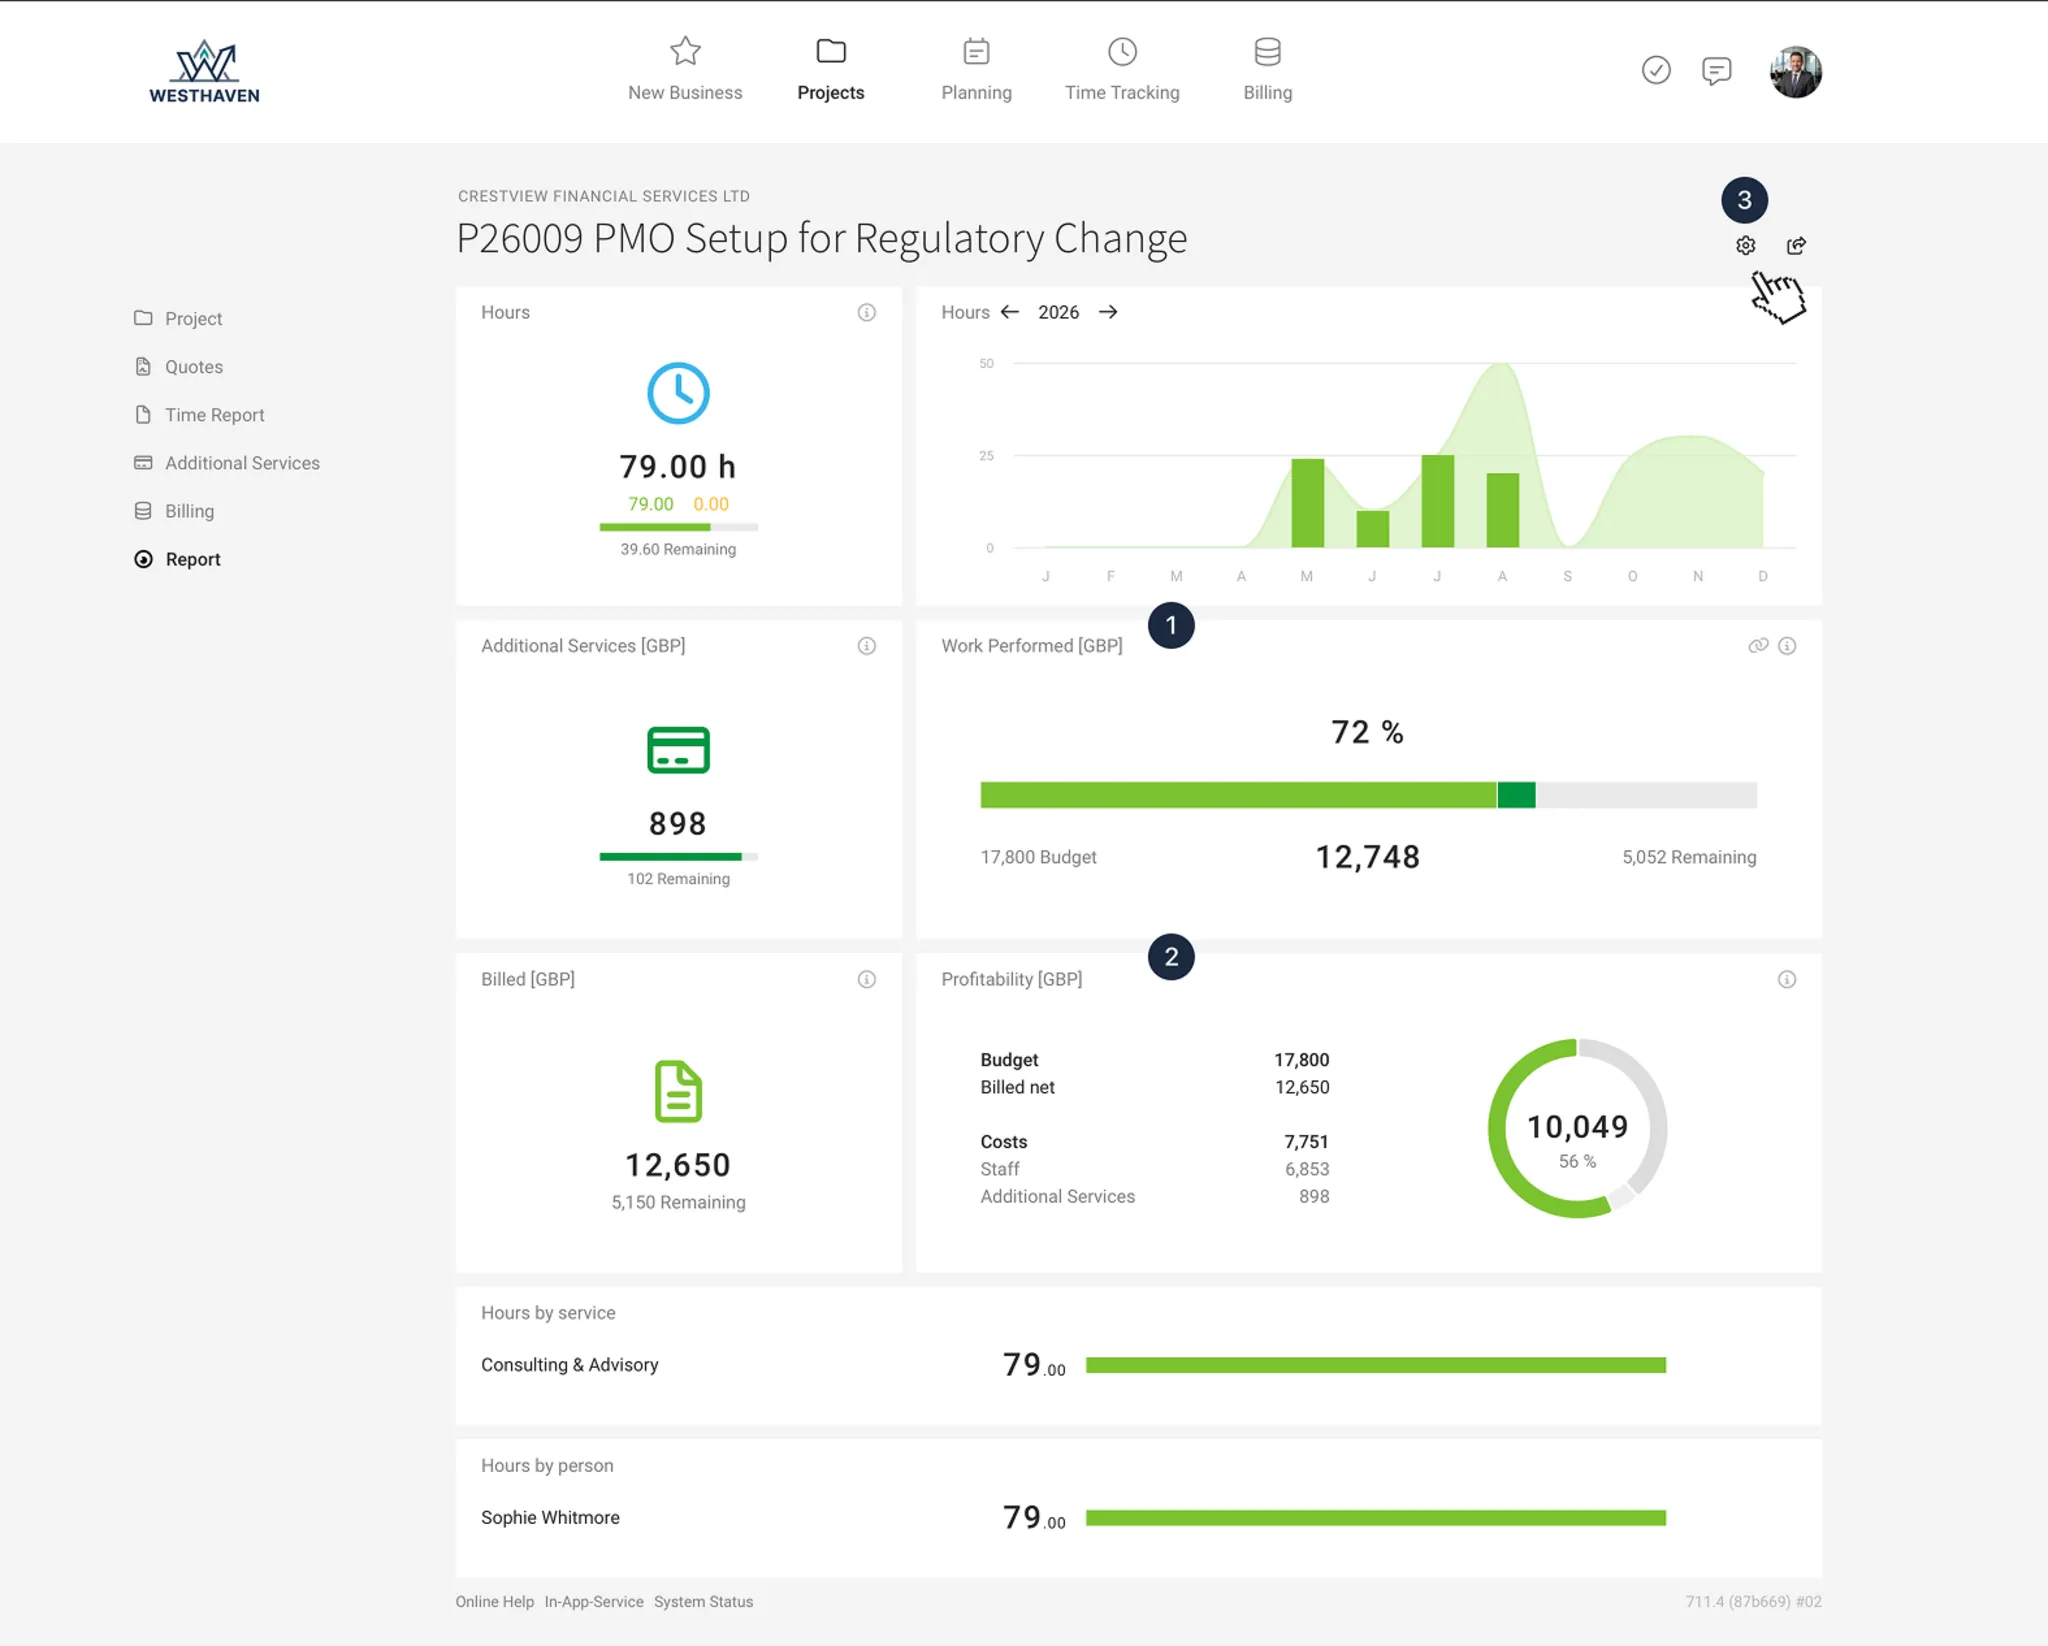Open the Online Help link
The width and height of the screenshot is (2048, 1646).
pos(494,1601)
